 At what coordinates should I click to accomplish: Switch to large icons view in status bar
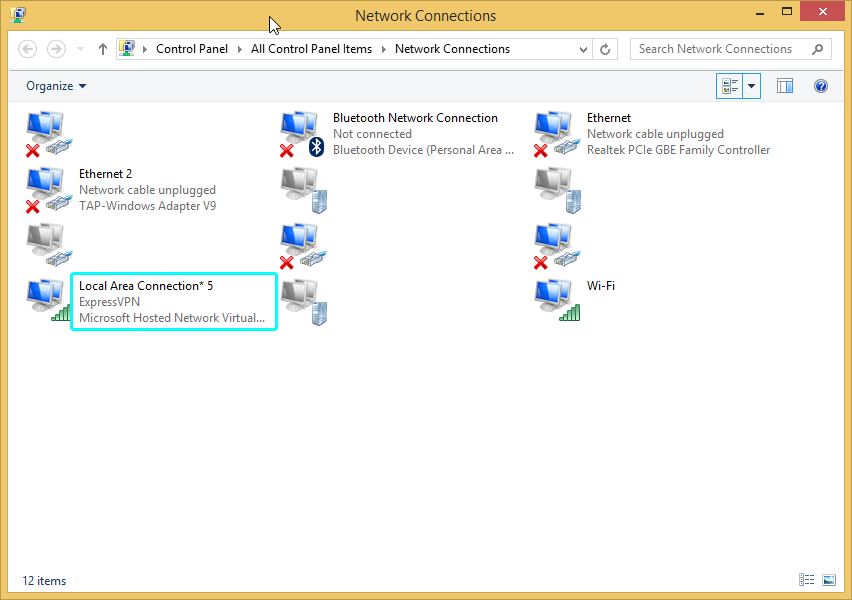[829, 580]
